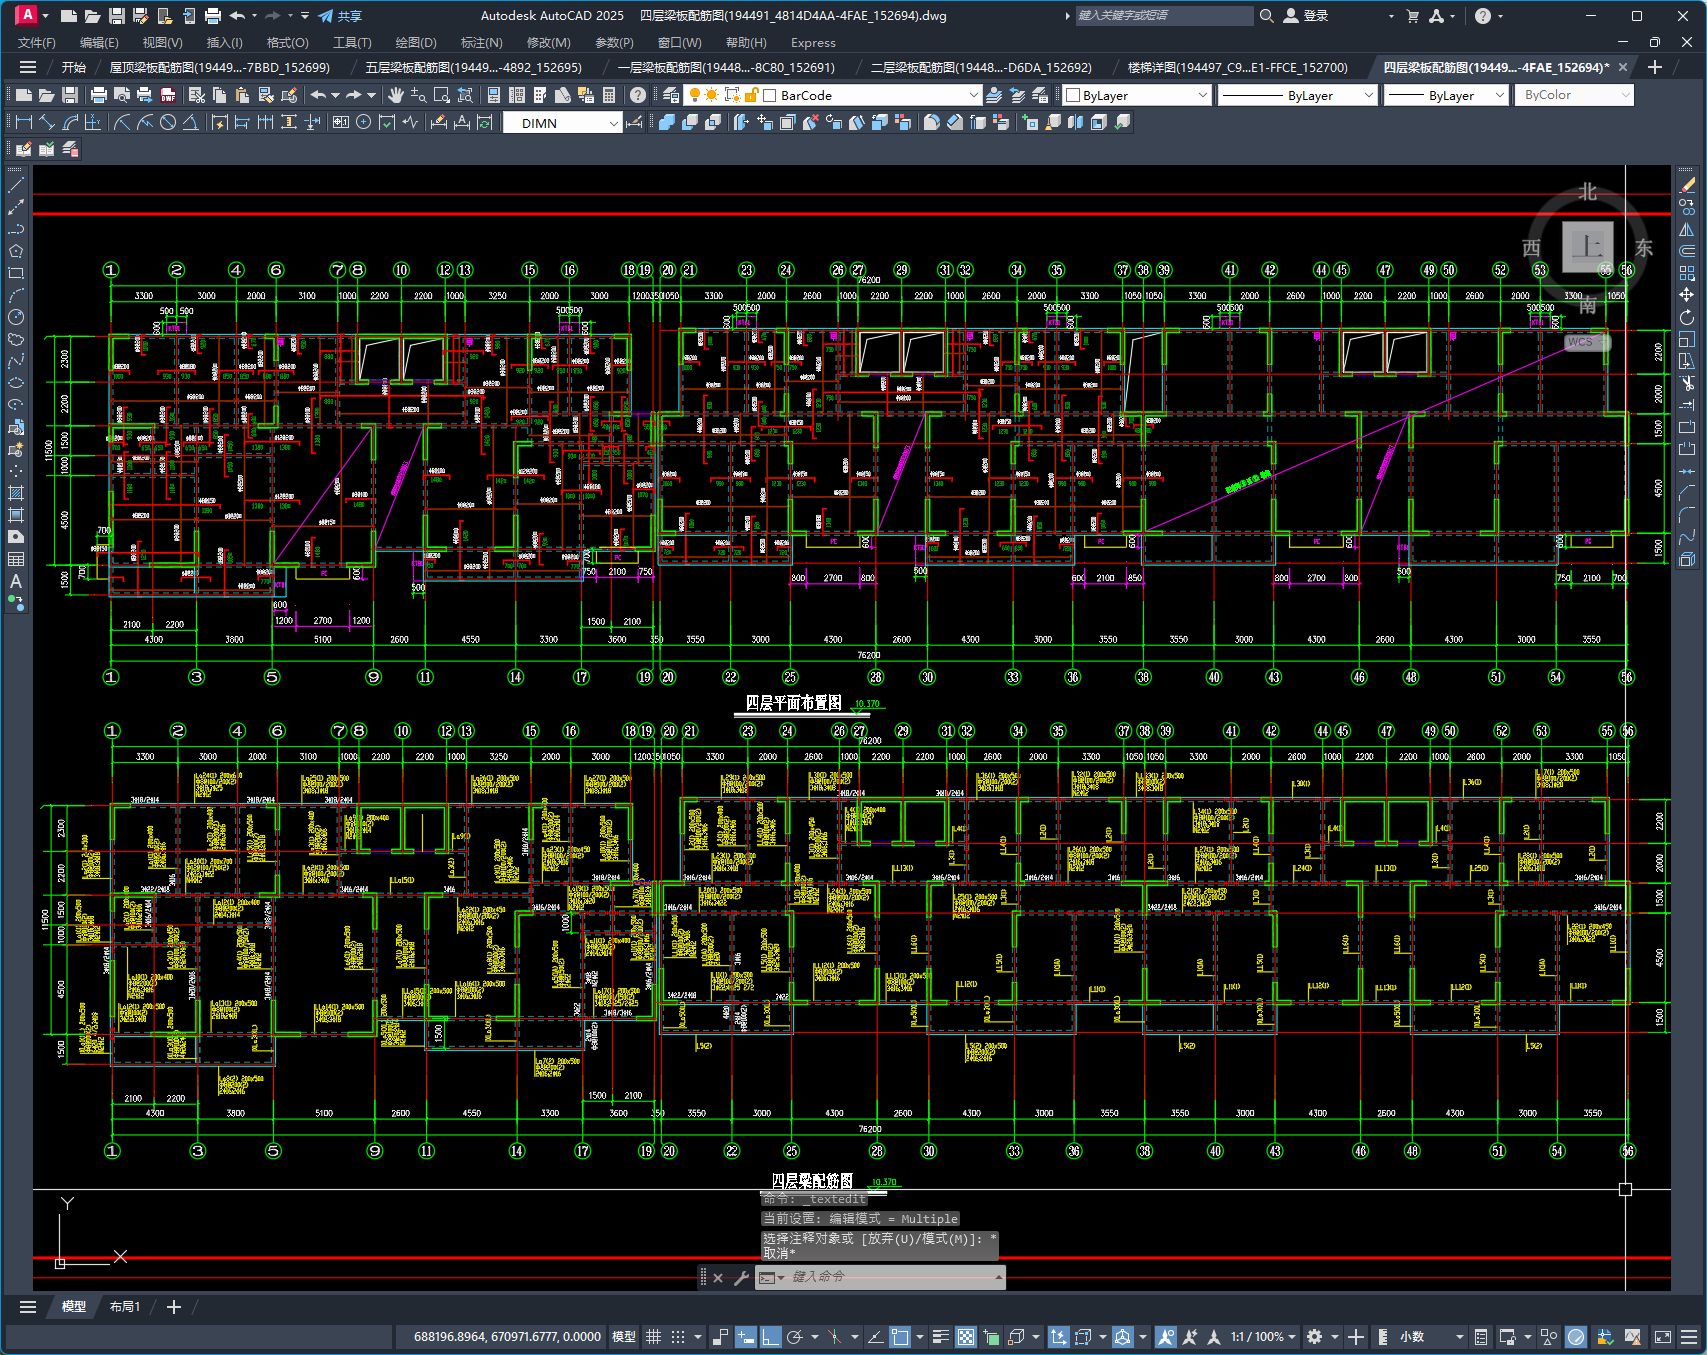Select the Move tool in modify toolbar

(x=1687, y=295)
